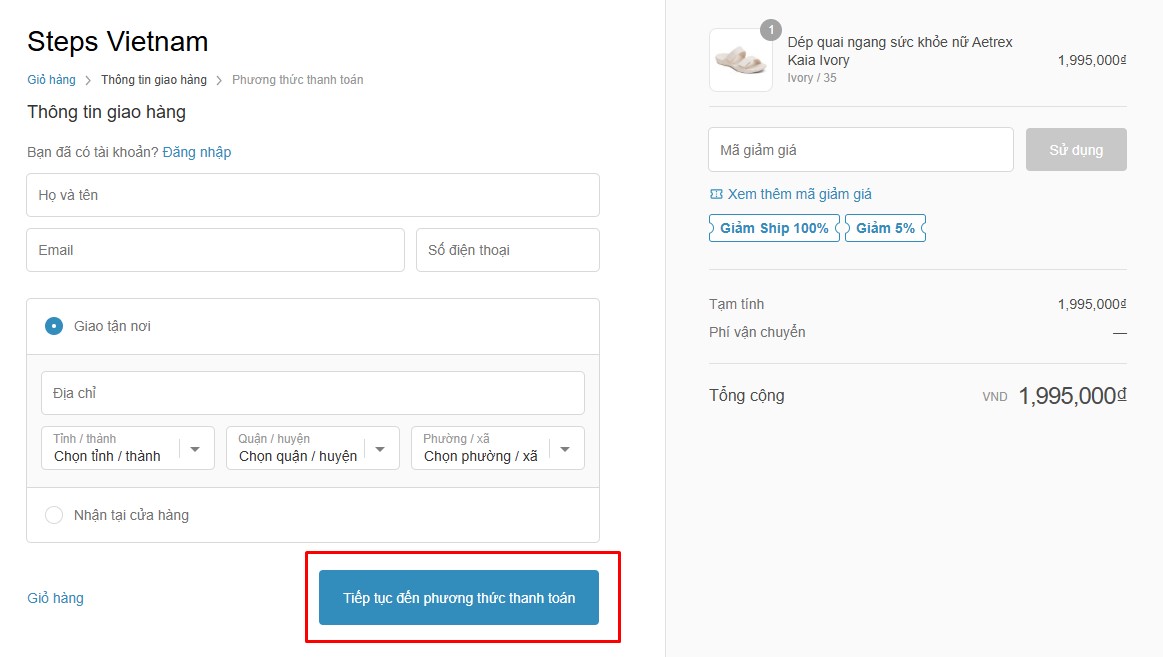Select the Nhận tại cửa hàng option
This screenshot has height=657, width=1163.
pyautogui.click(x=54, y=515)
